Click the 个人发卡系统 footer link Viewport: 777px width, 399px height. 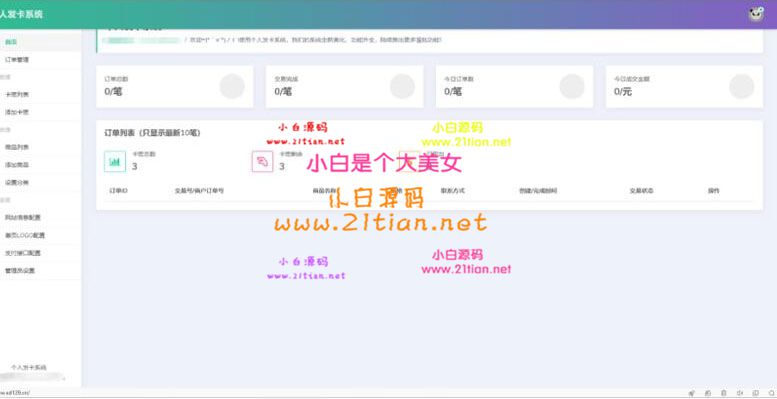(29, 367)
